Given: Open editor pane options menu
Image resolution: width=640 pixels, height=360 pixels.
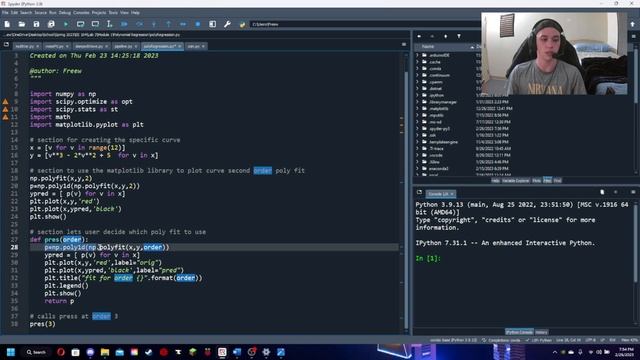Looking at the screenshot, I should [404, 44].
